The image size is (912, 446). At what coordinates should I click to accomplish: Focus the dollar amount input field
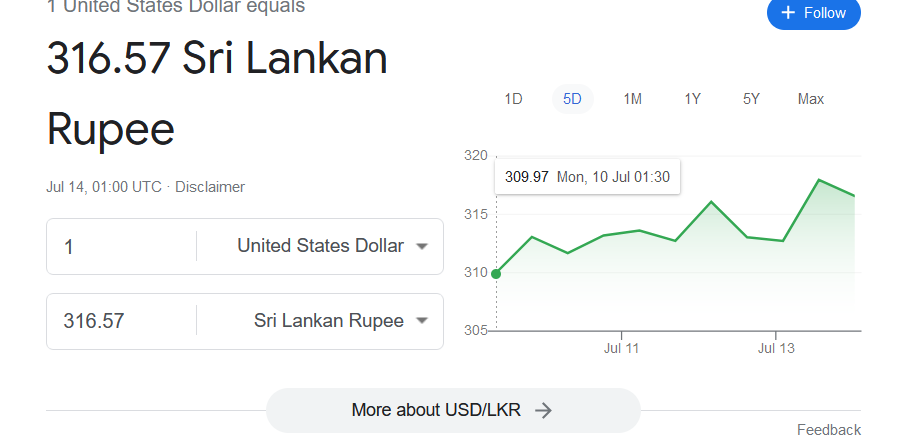[122, 247]
